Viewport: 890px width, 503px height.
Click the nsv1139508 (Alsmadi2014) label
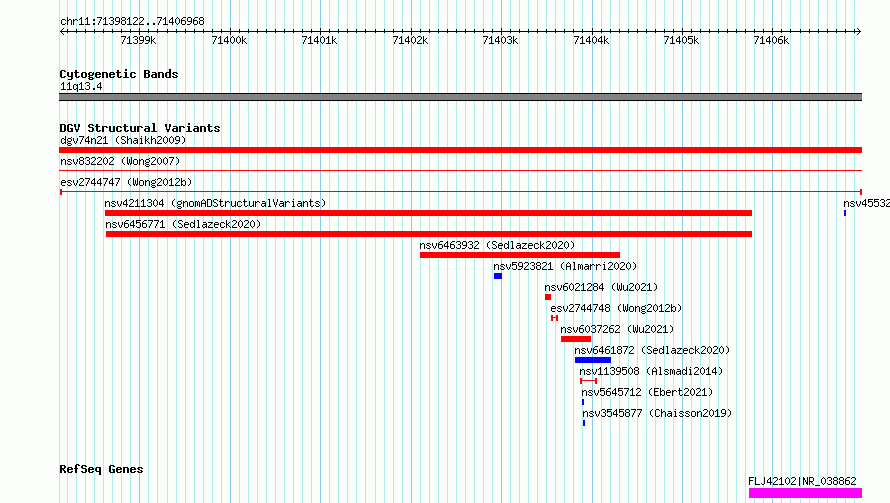pyautogui.click(x=651, y=371)
